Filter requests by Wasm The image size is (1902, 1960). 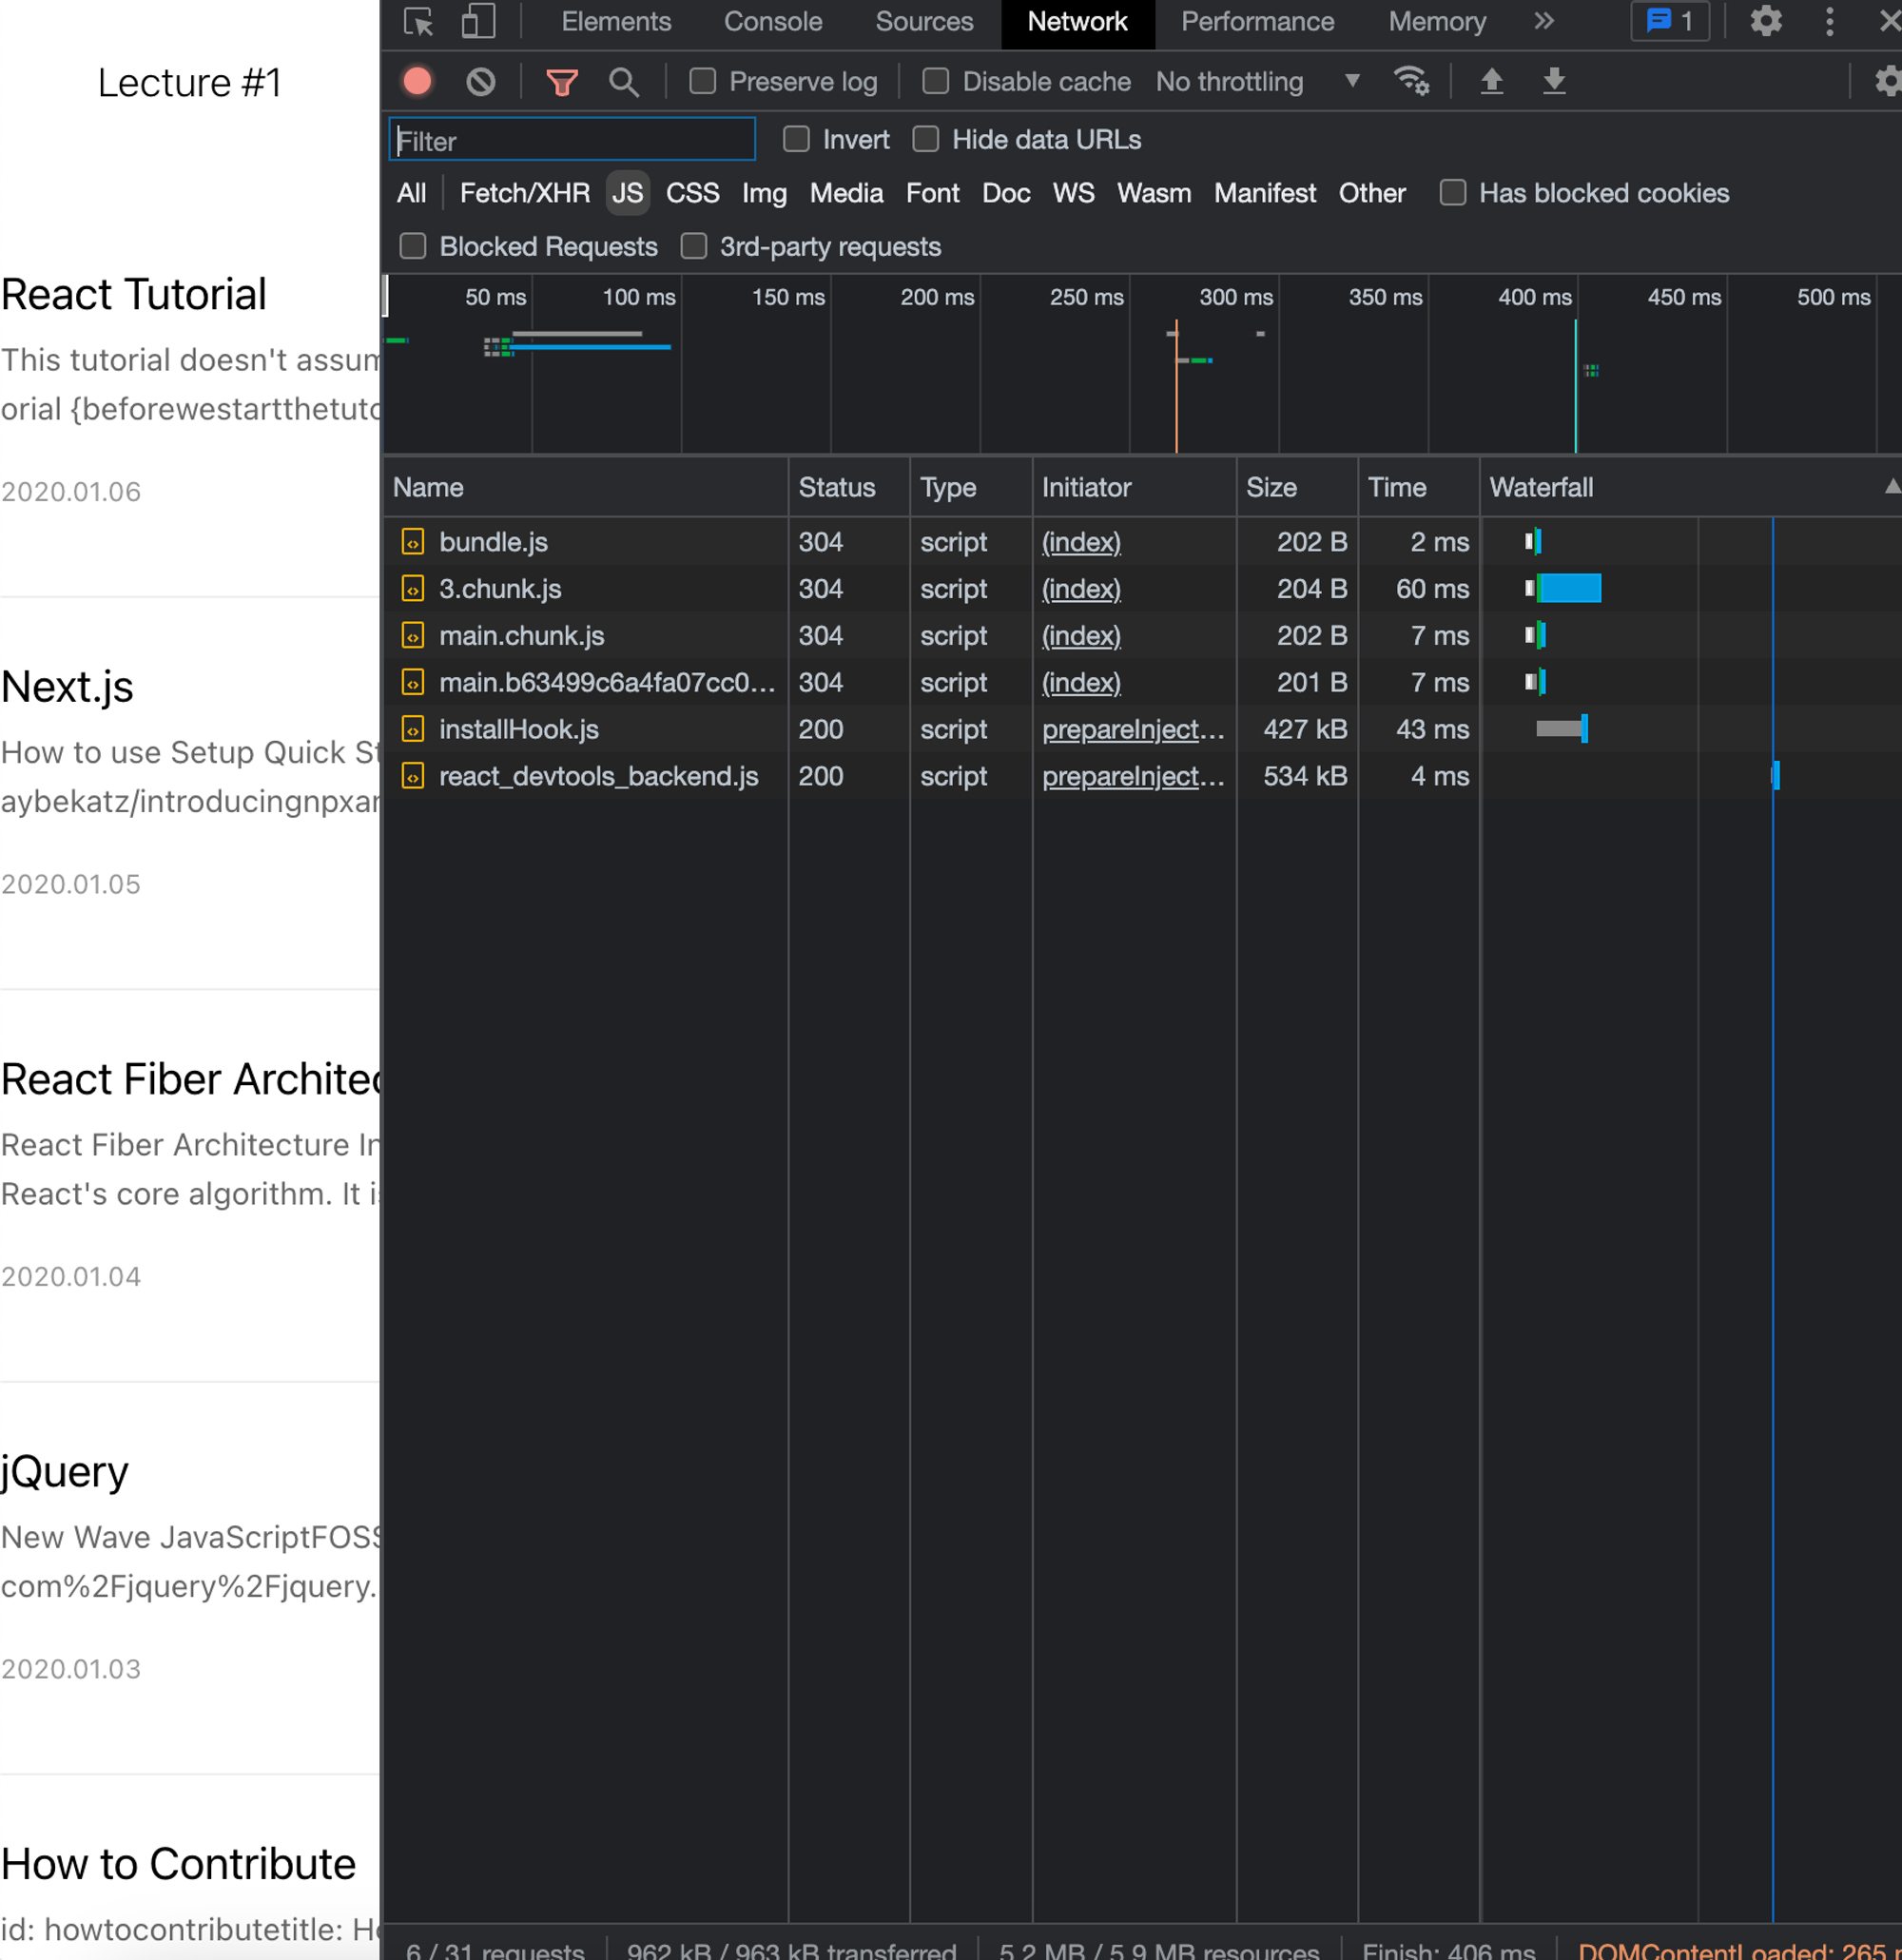pyautogui.click(x=1154, y=193)
